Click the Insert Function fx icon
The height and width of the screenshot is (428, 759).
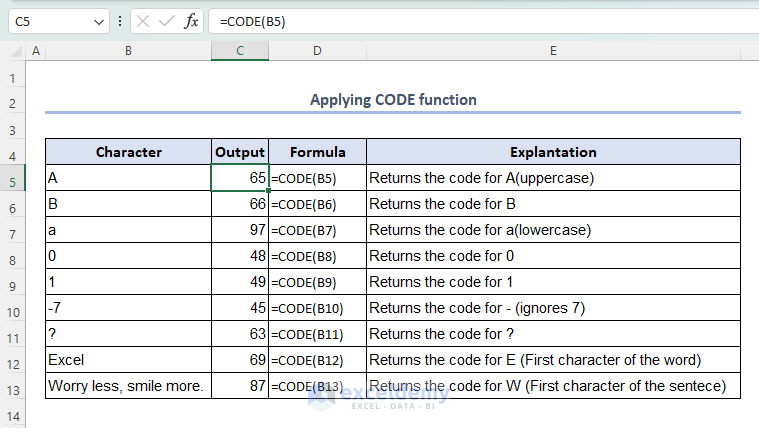[x=191, y=20]
